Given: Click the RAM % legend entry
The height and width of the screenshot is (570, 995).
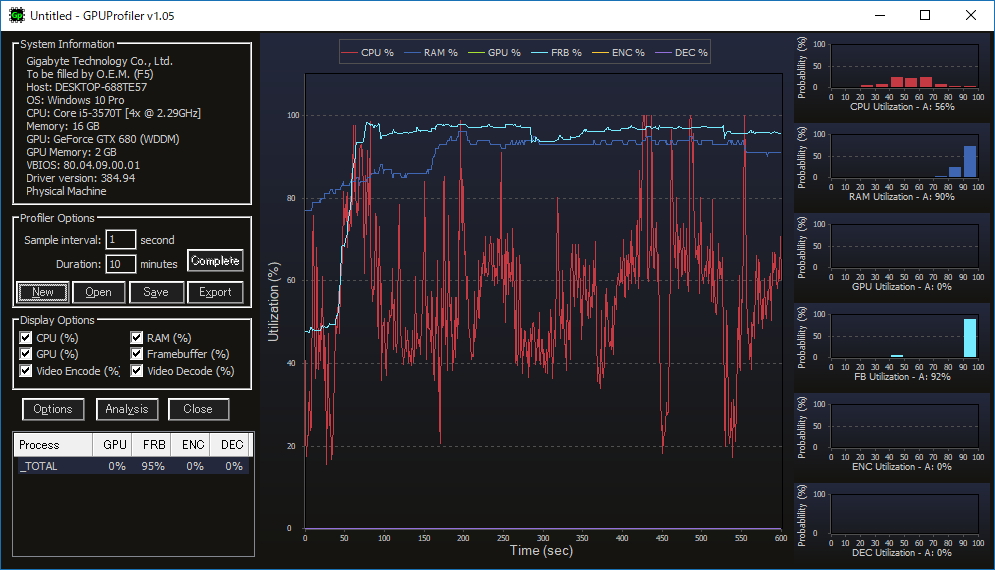Looking at the screenshot, I should tap(432, 53).
